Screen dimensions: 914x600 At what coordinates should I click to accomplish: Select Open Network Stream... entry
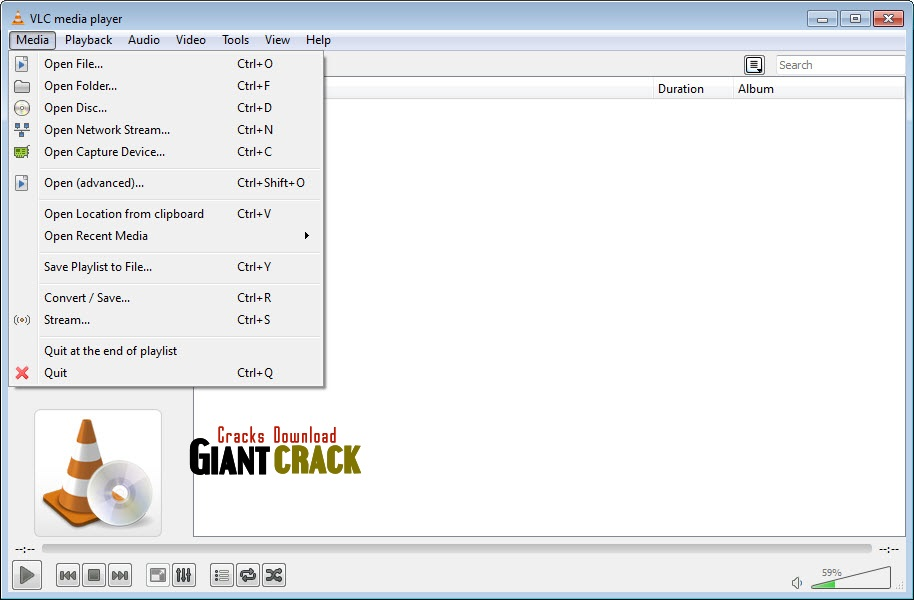[166, 130]
